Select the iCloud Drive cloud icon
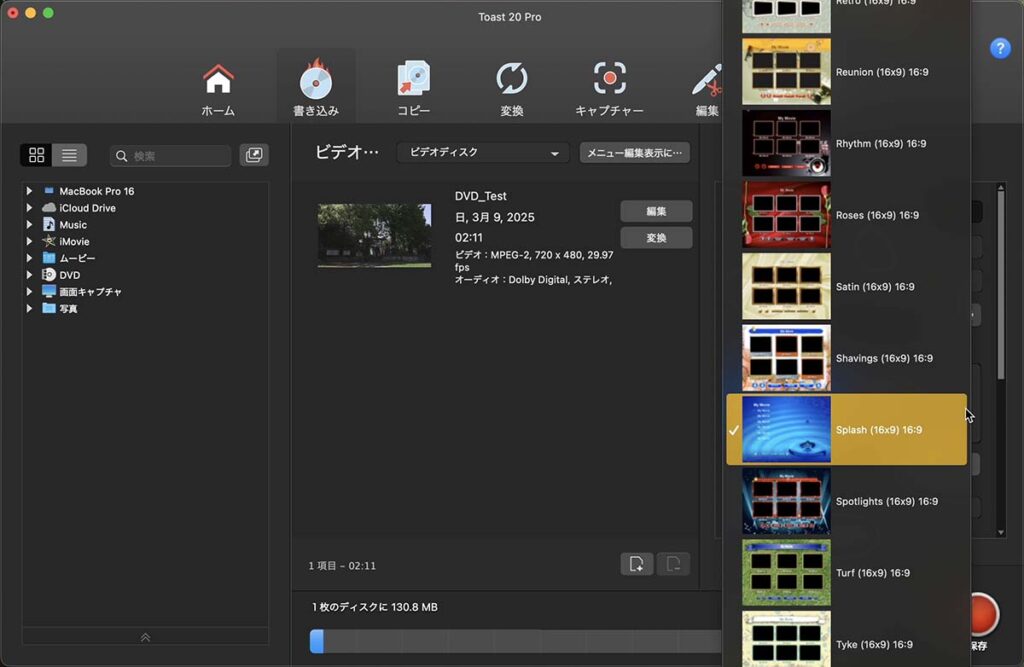1024x667 pixels. [49, 208]
